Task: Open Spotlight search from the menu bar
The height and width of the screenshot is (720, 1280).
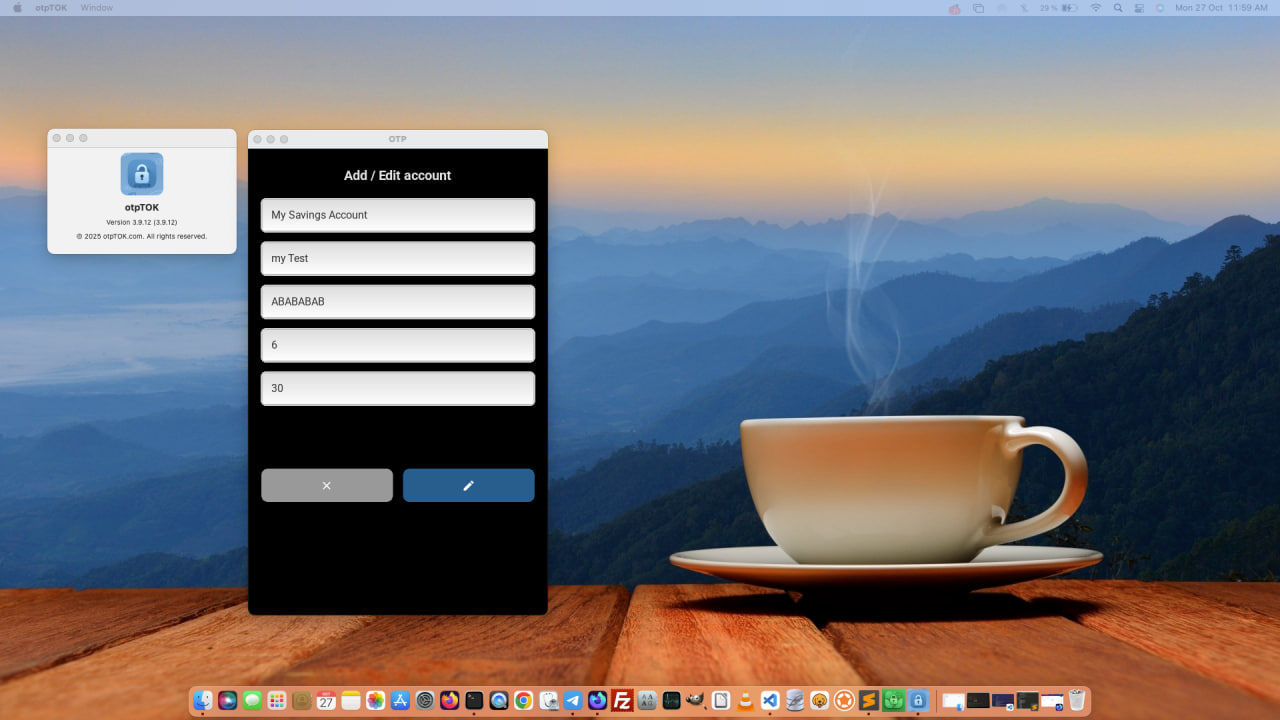Action: 1117,7
